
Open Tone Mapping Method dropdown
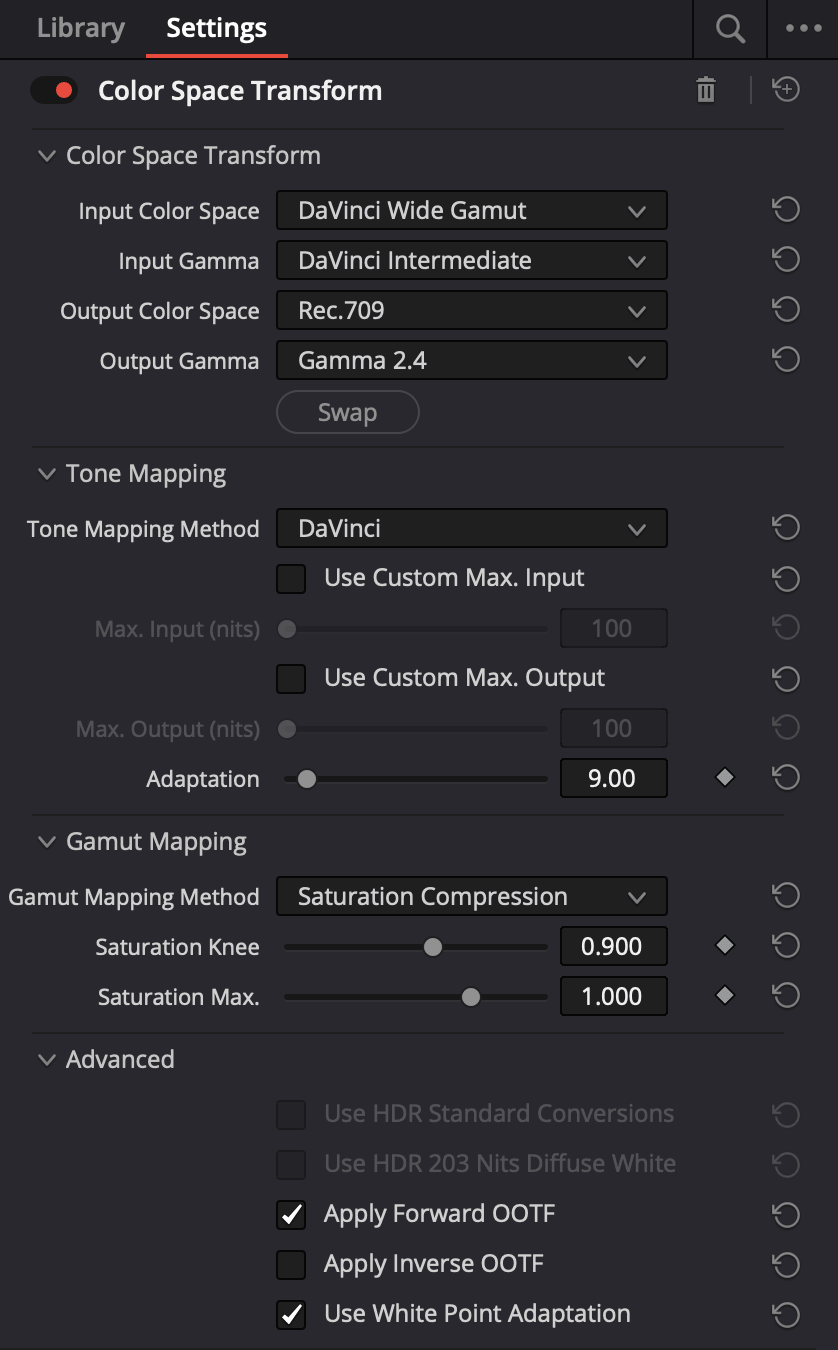click(x=471, y=528)
